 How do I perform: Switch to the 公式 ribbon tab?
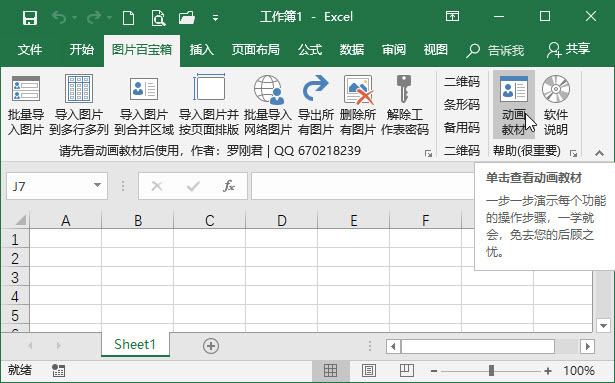(309, 50)
